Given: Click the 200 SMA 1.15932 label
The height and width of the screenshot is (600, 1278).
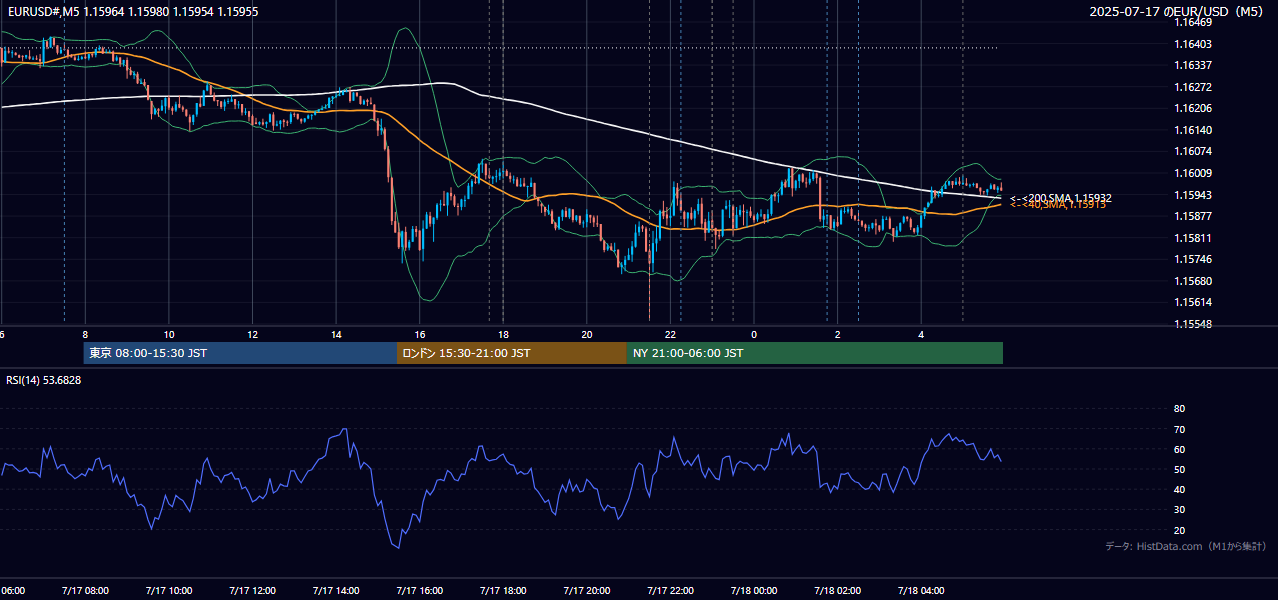Looking at the screenshot, I should [x=1061, y=198].
